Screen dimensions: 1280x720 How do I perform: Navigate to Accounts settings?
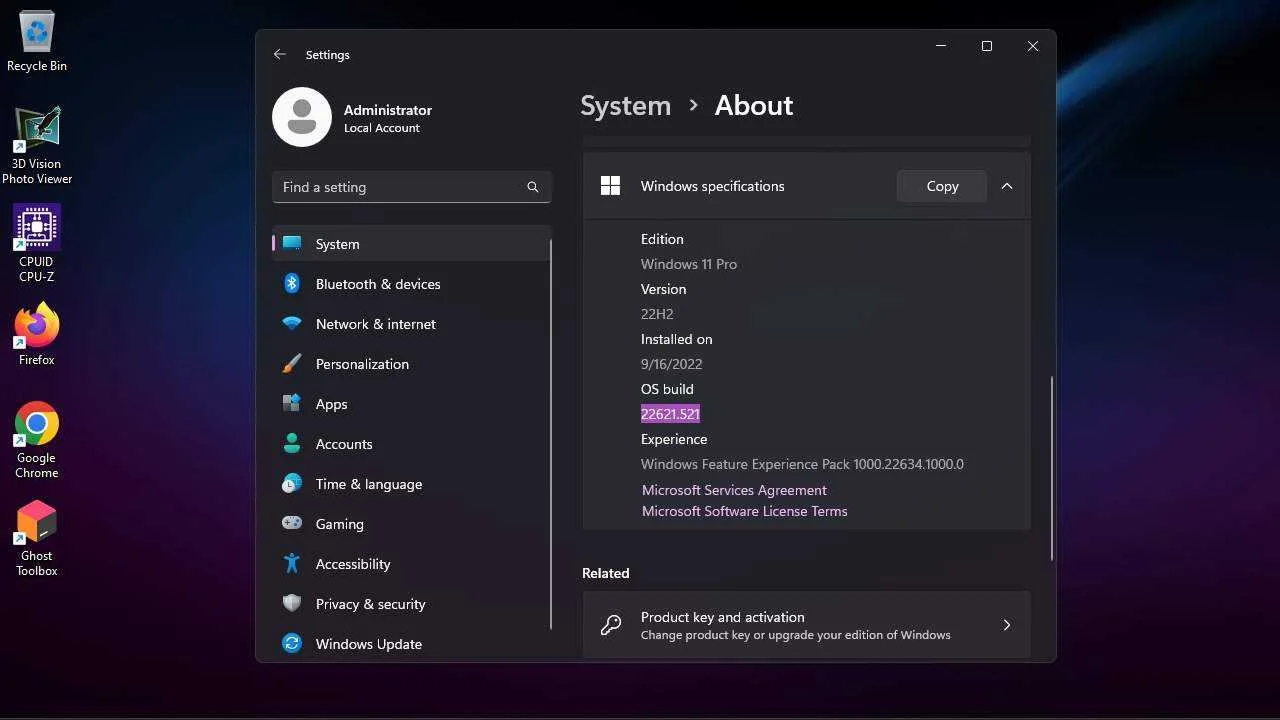tap(411, 444)
